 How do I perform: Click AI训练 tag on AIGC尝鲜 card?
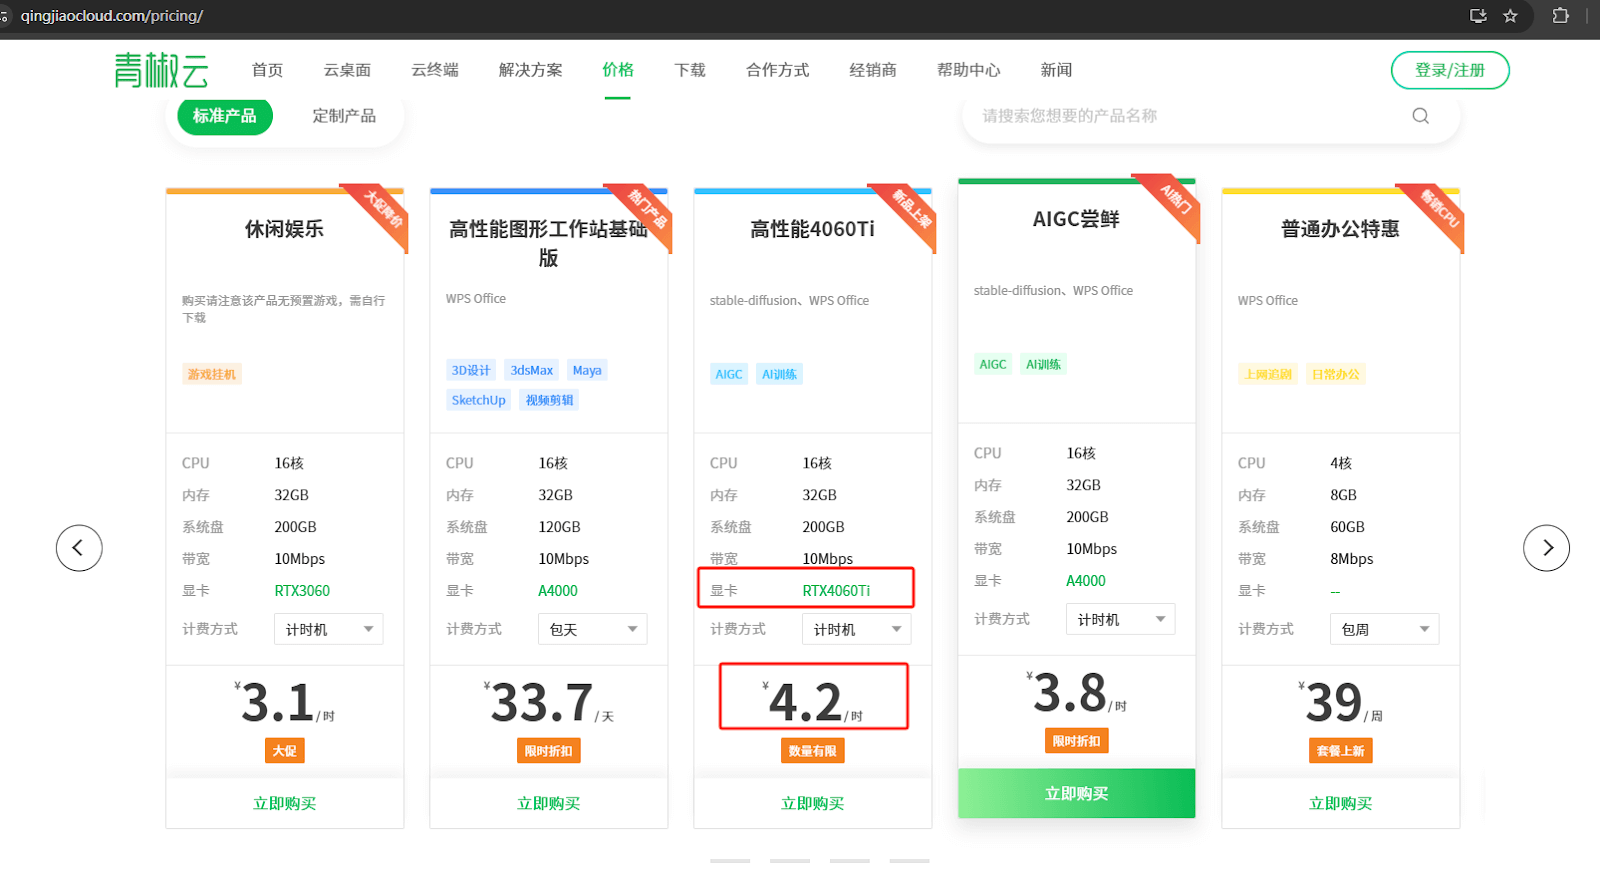point(1044,364)
